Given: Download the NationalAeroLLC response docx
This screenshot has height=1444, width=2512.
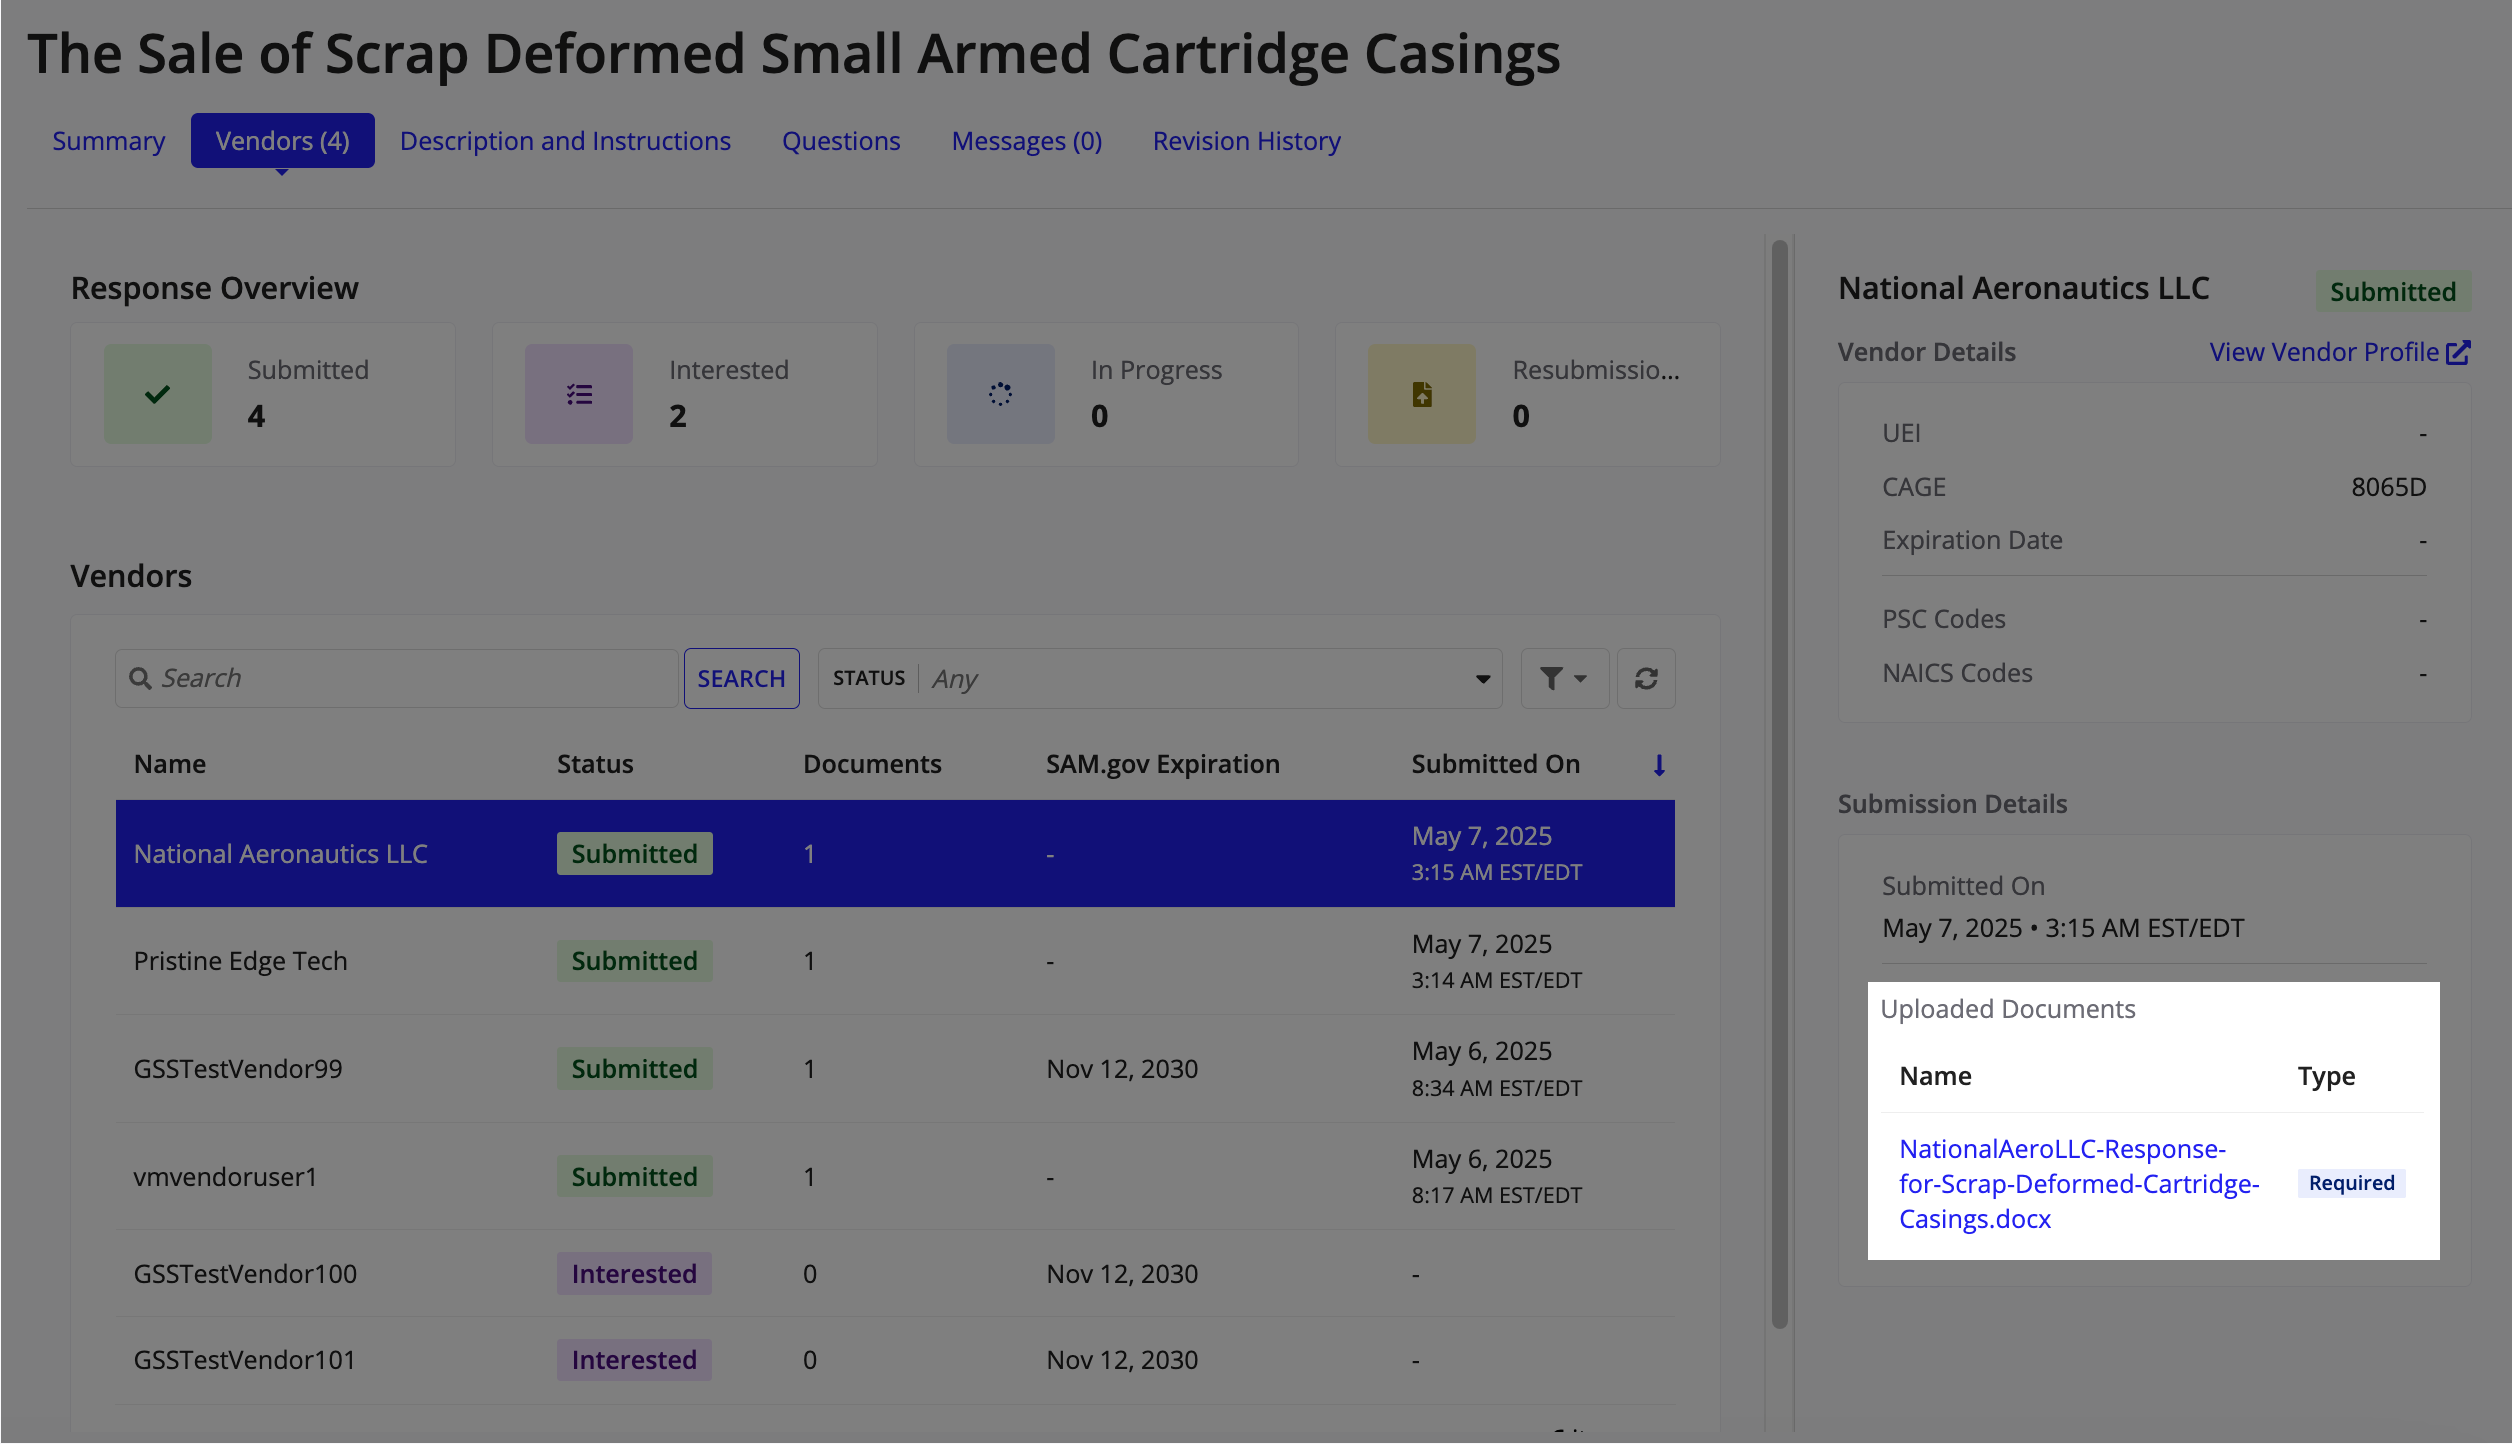Looking at the screenshot, I should click(2079, 1184).
